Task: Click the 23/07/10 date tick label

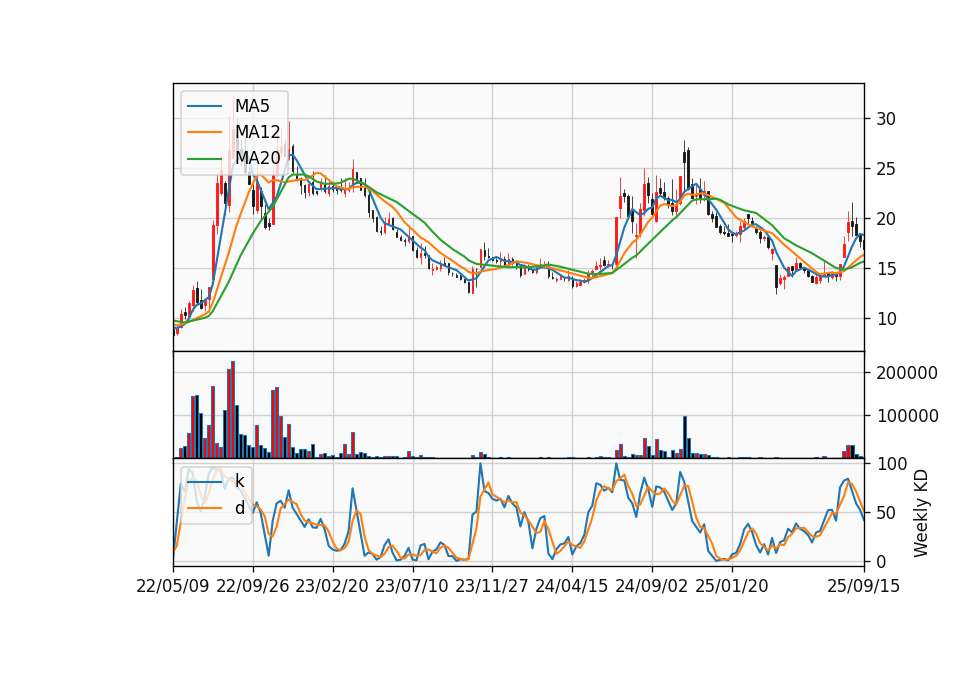Action: tap(412, 586)
